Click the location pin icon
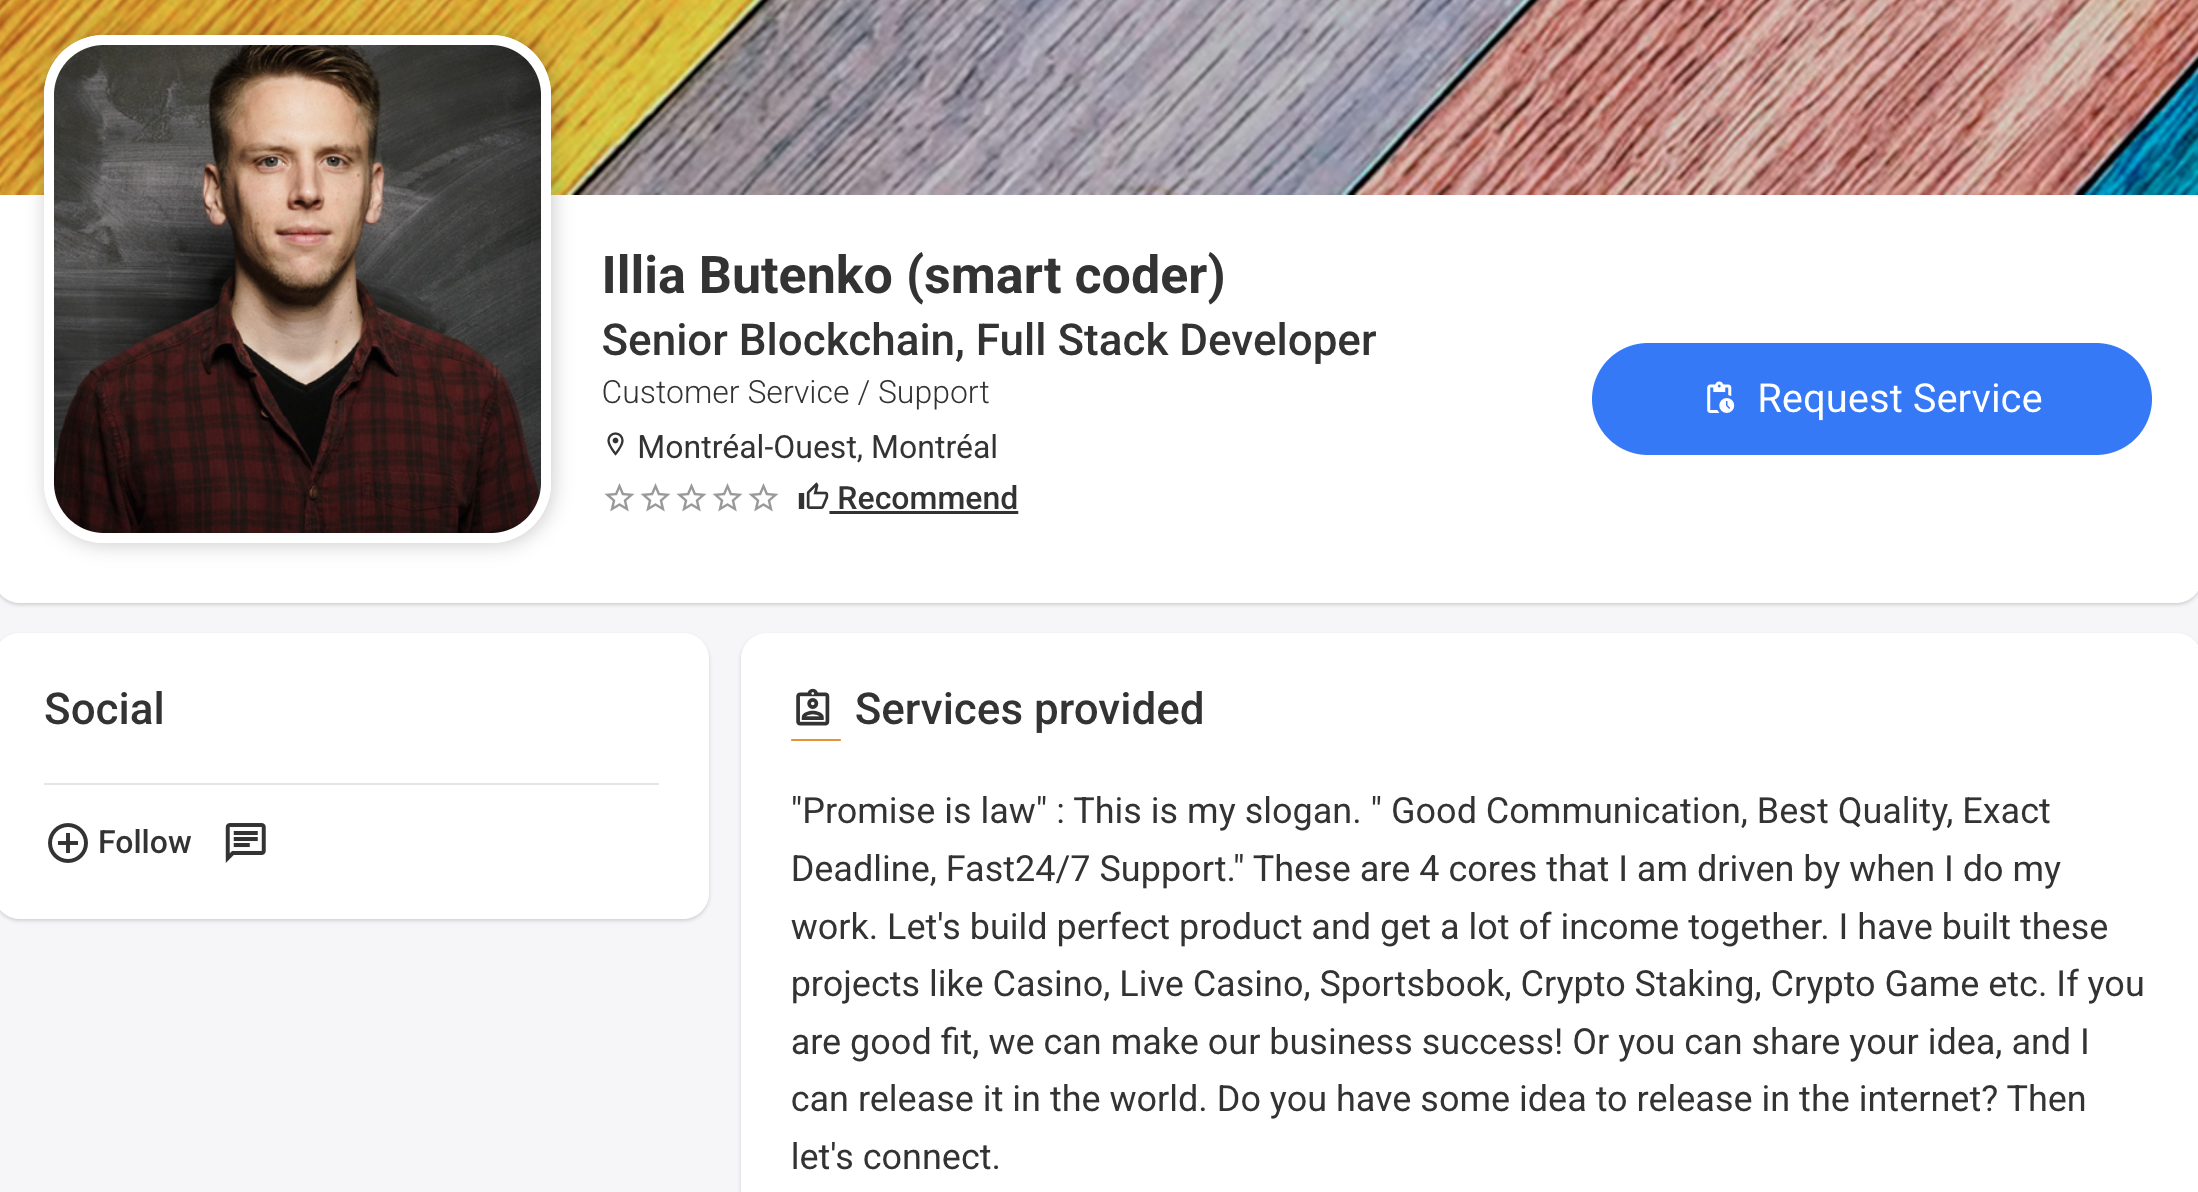The width and height of the screenshot is (2198, 1192). tap(615, 445)
